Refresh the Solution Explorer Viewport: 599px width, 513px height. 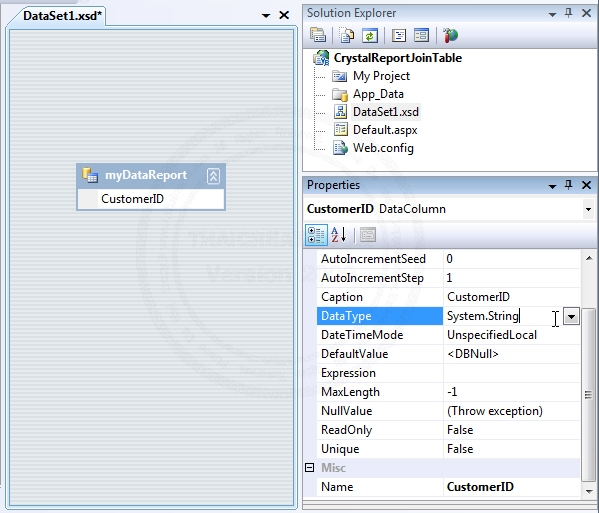point(370,36)
